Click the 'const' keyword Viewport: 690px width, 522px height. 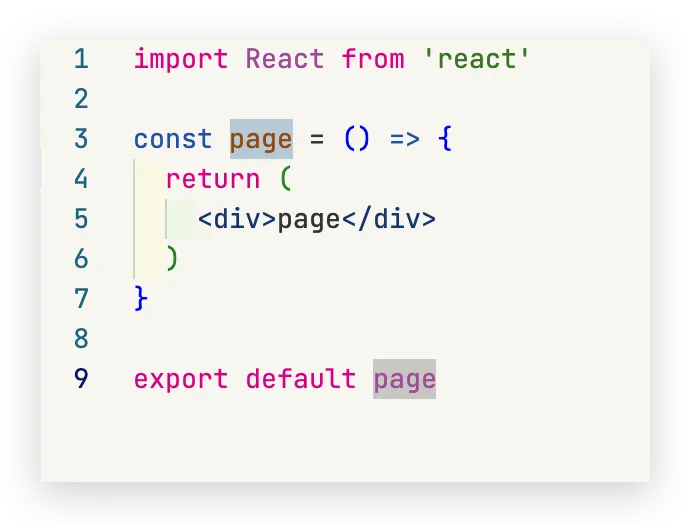click(173, 139)
